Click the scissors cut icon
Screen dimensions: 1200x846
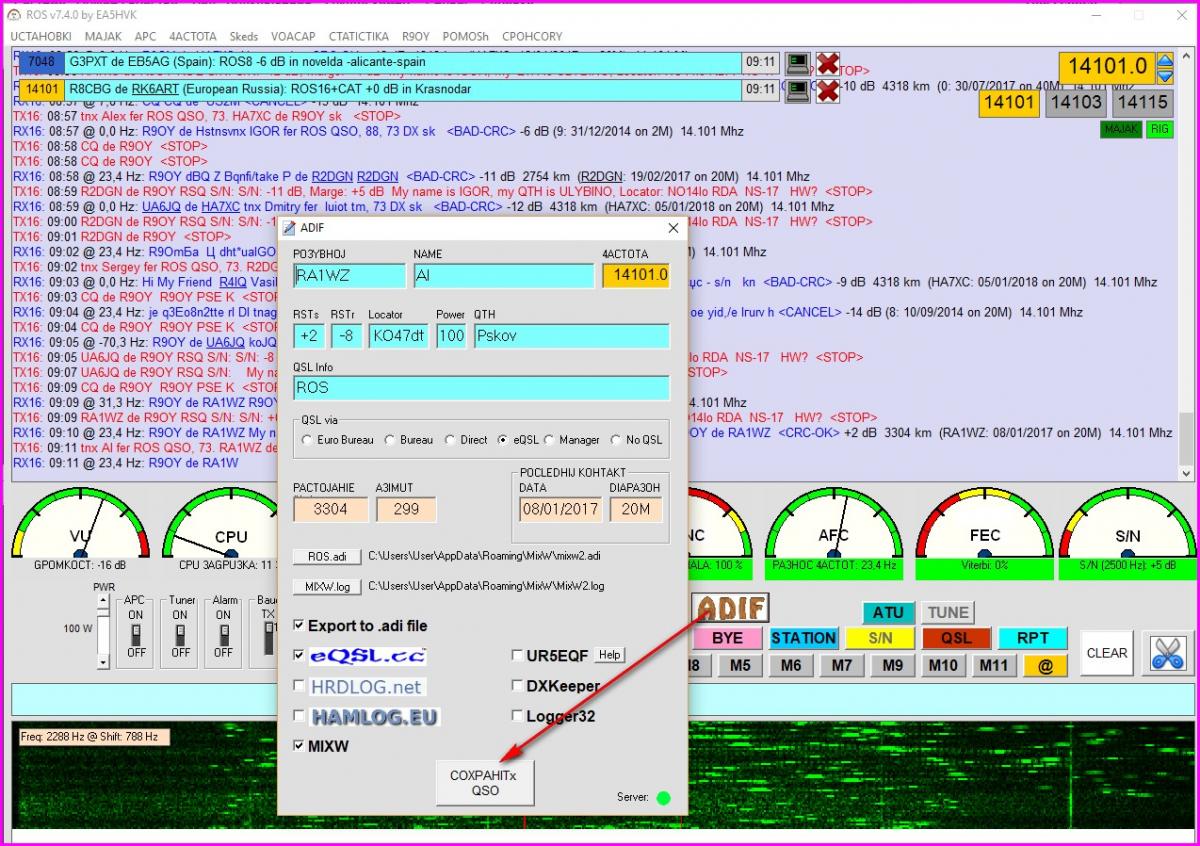coord(1166,653)
